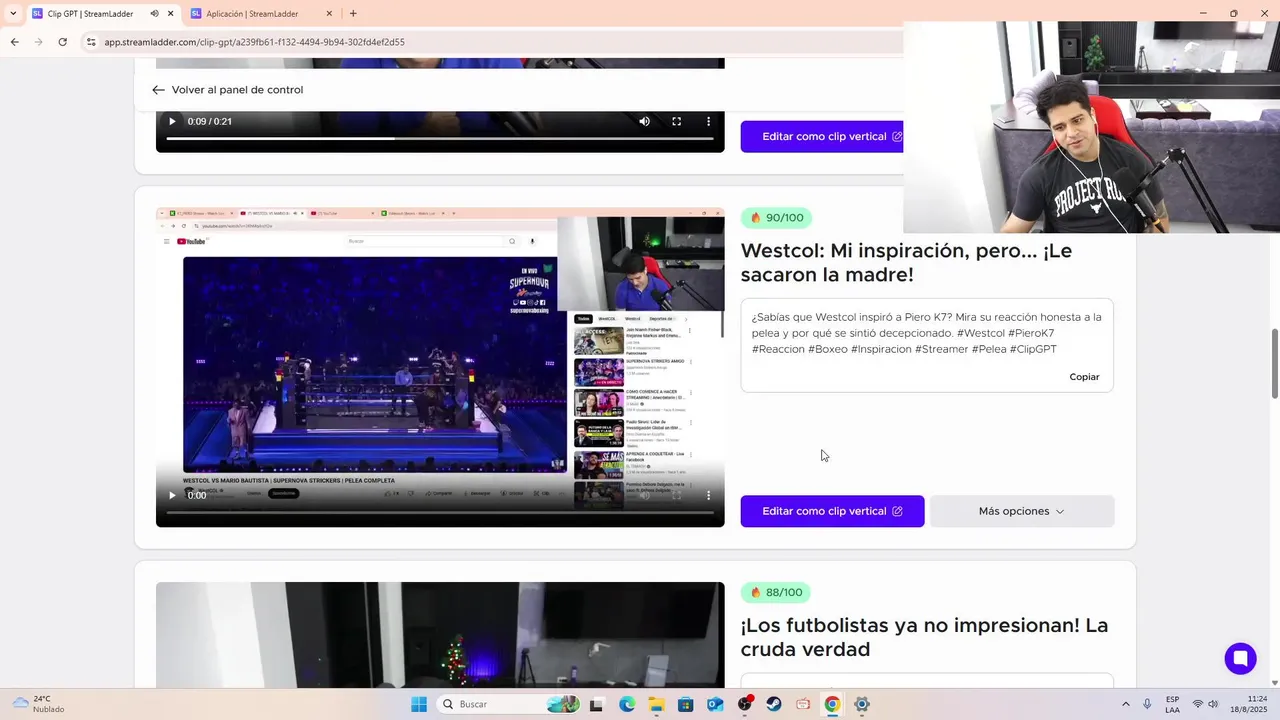1280x720 pixels.
Task: Play the Westcol fight clip video
Action: click(x=172, y=495)
